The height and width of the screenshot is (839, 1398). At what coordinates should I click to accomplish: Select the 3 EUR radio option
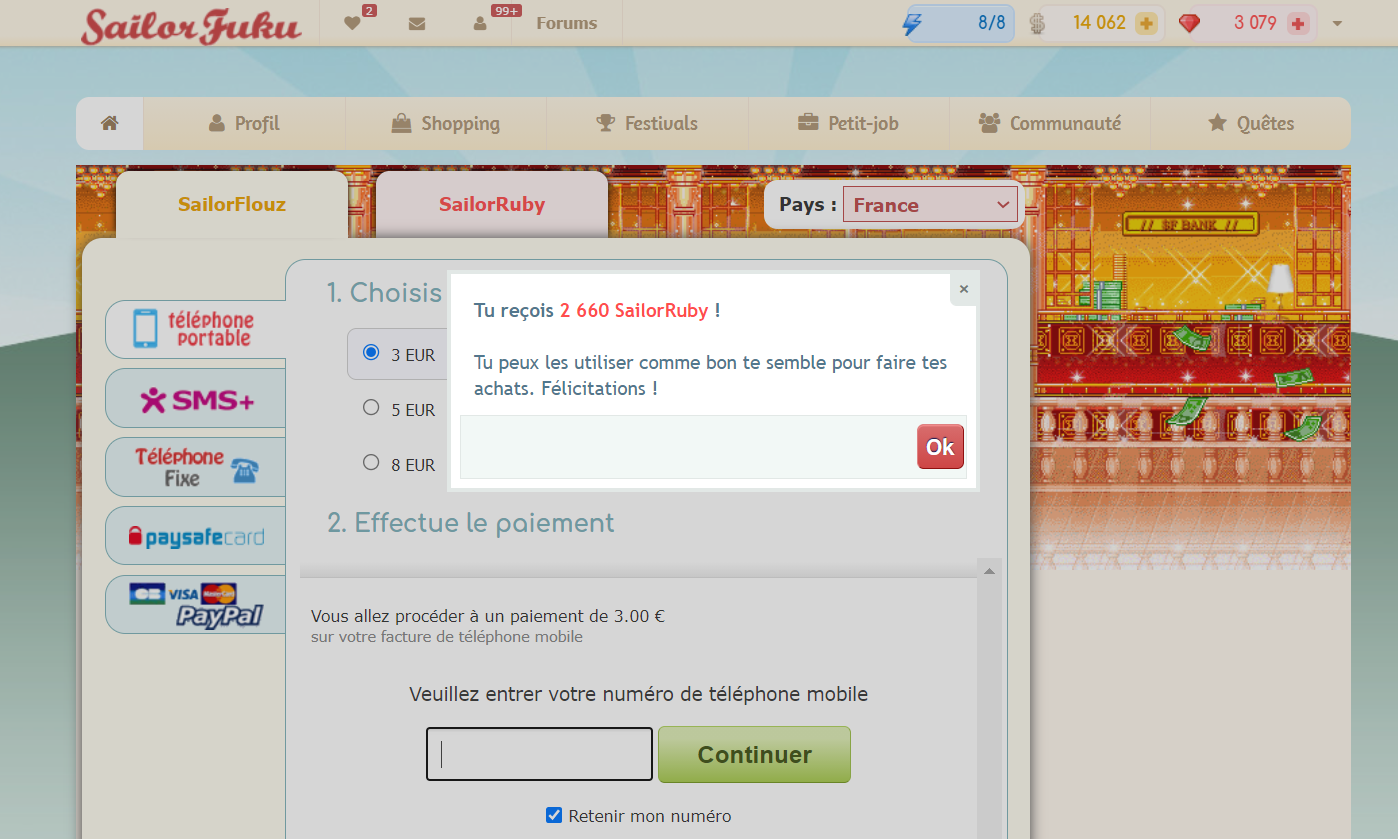(371, 353)
